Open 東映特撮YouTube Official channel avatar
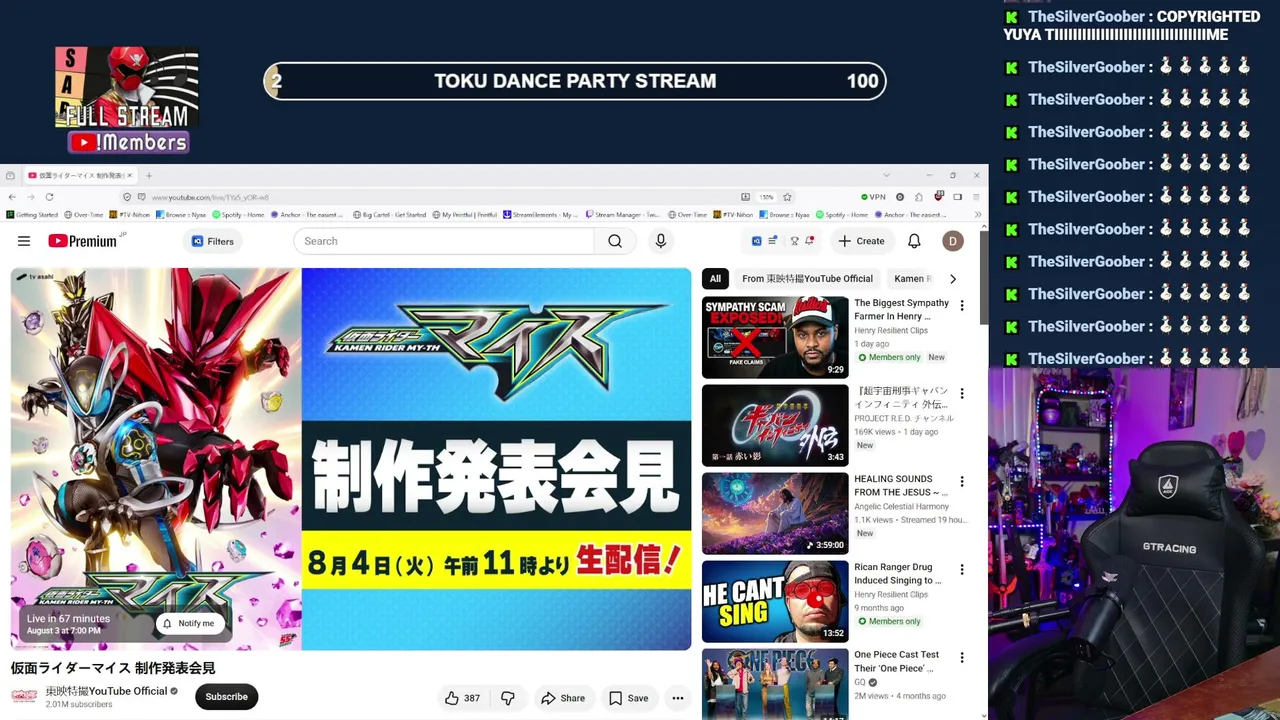Viewport: 1280px width, 720px height. 24,697
